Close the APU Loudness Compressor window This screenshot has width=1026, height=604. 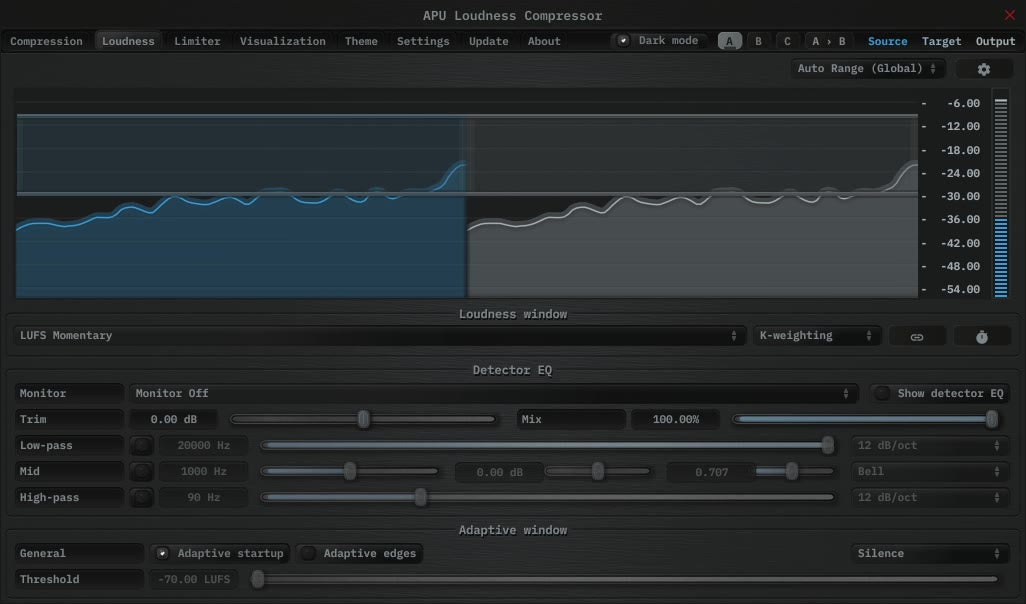1010,15
